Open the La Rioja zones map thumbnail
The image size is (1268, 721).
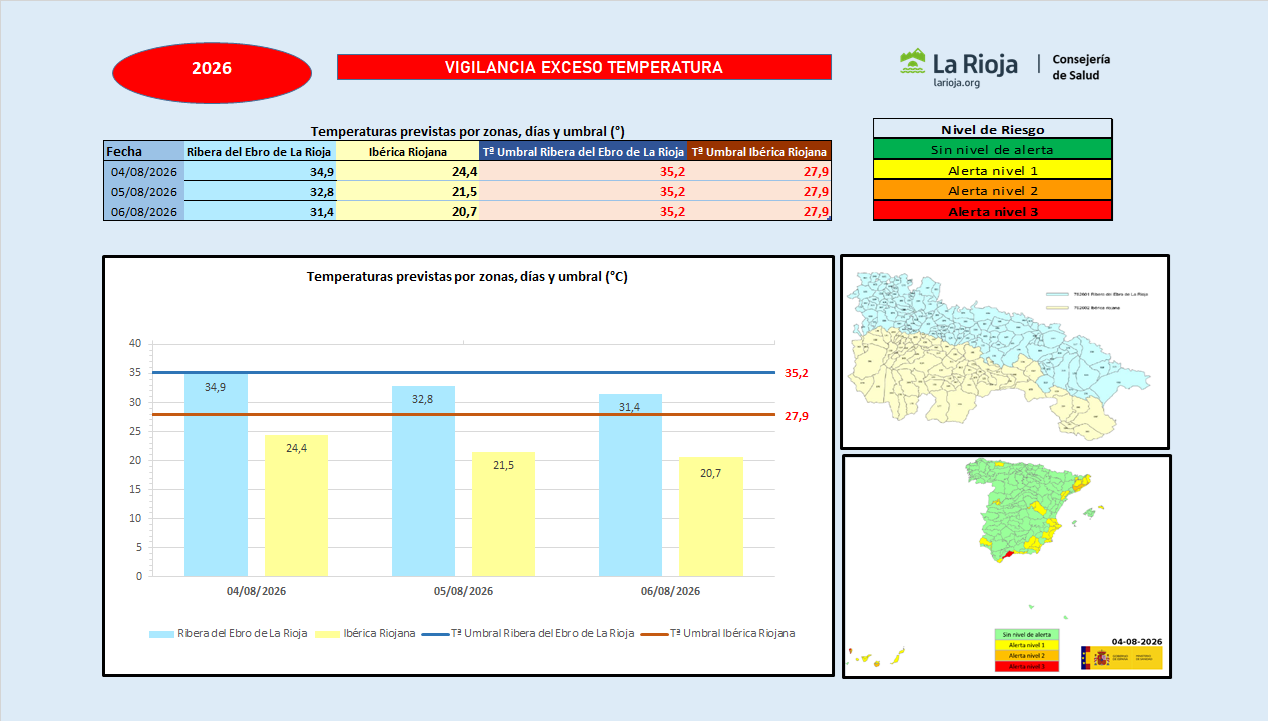pos(1004,352)
